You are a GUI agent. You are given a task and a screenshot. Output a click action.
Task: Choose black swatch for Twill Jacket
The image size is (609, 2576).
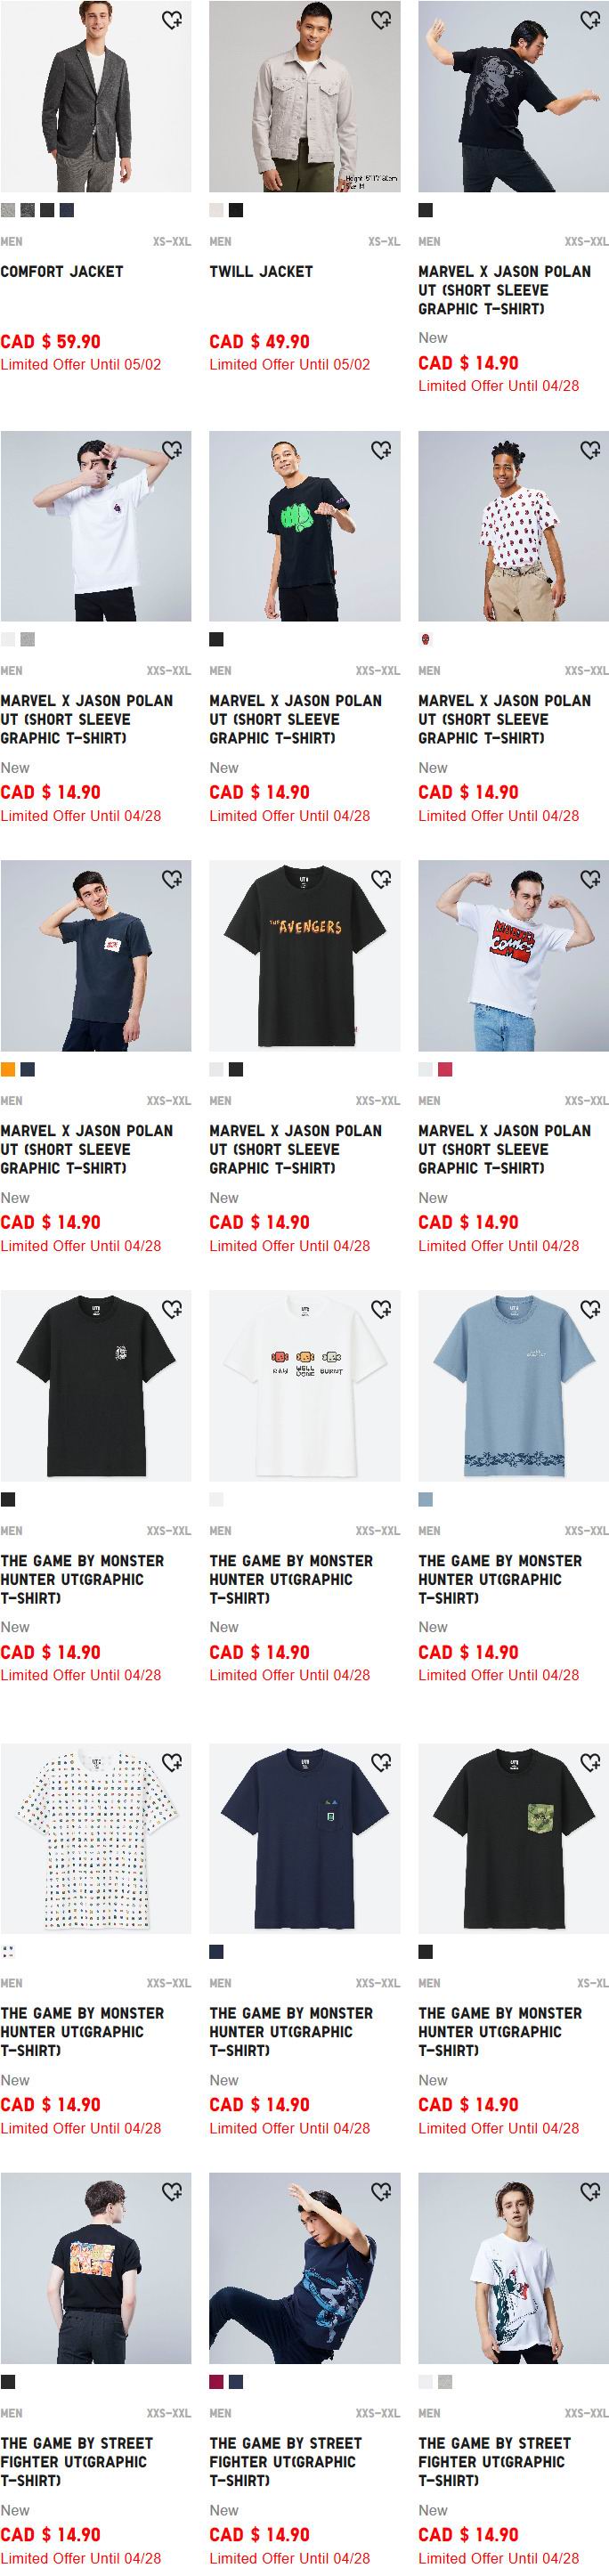(236, 210)
